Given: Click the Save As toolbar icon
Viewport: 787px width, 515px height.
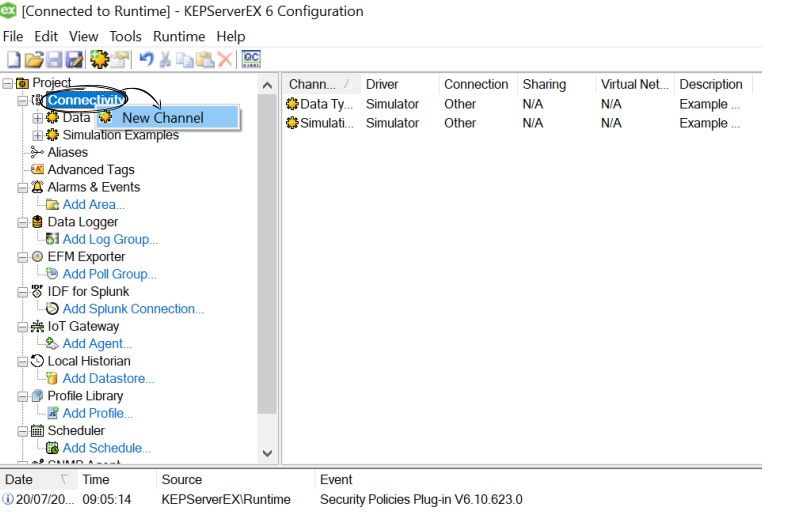Looking at the screenshot, I should [x=72, y=60].
